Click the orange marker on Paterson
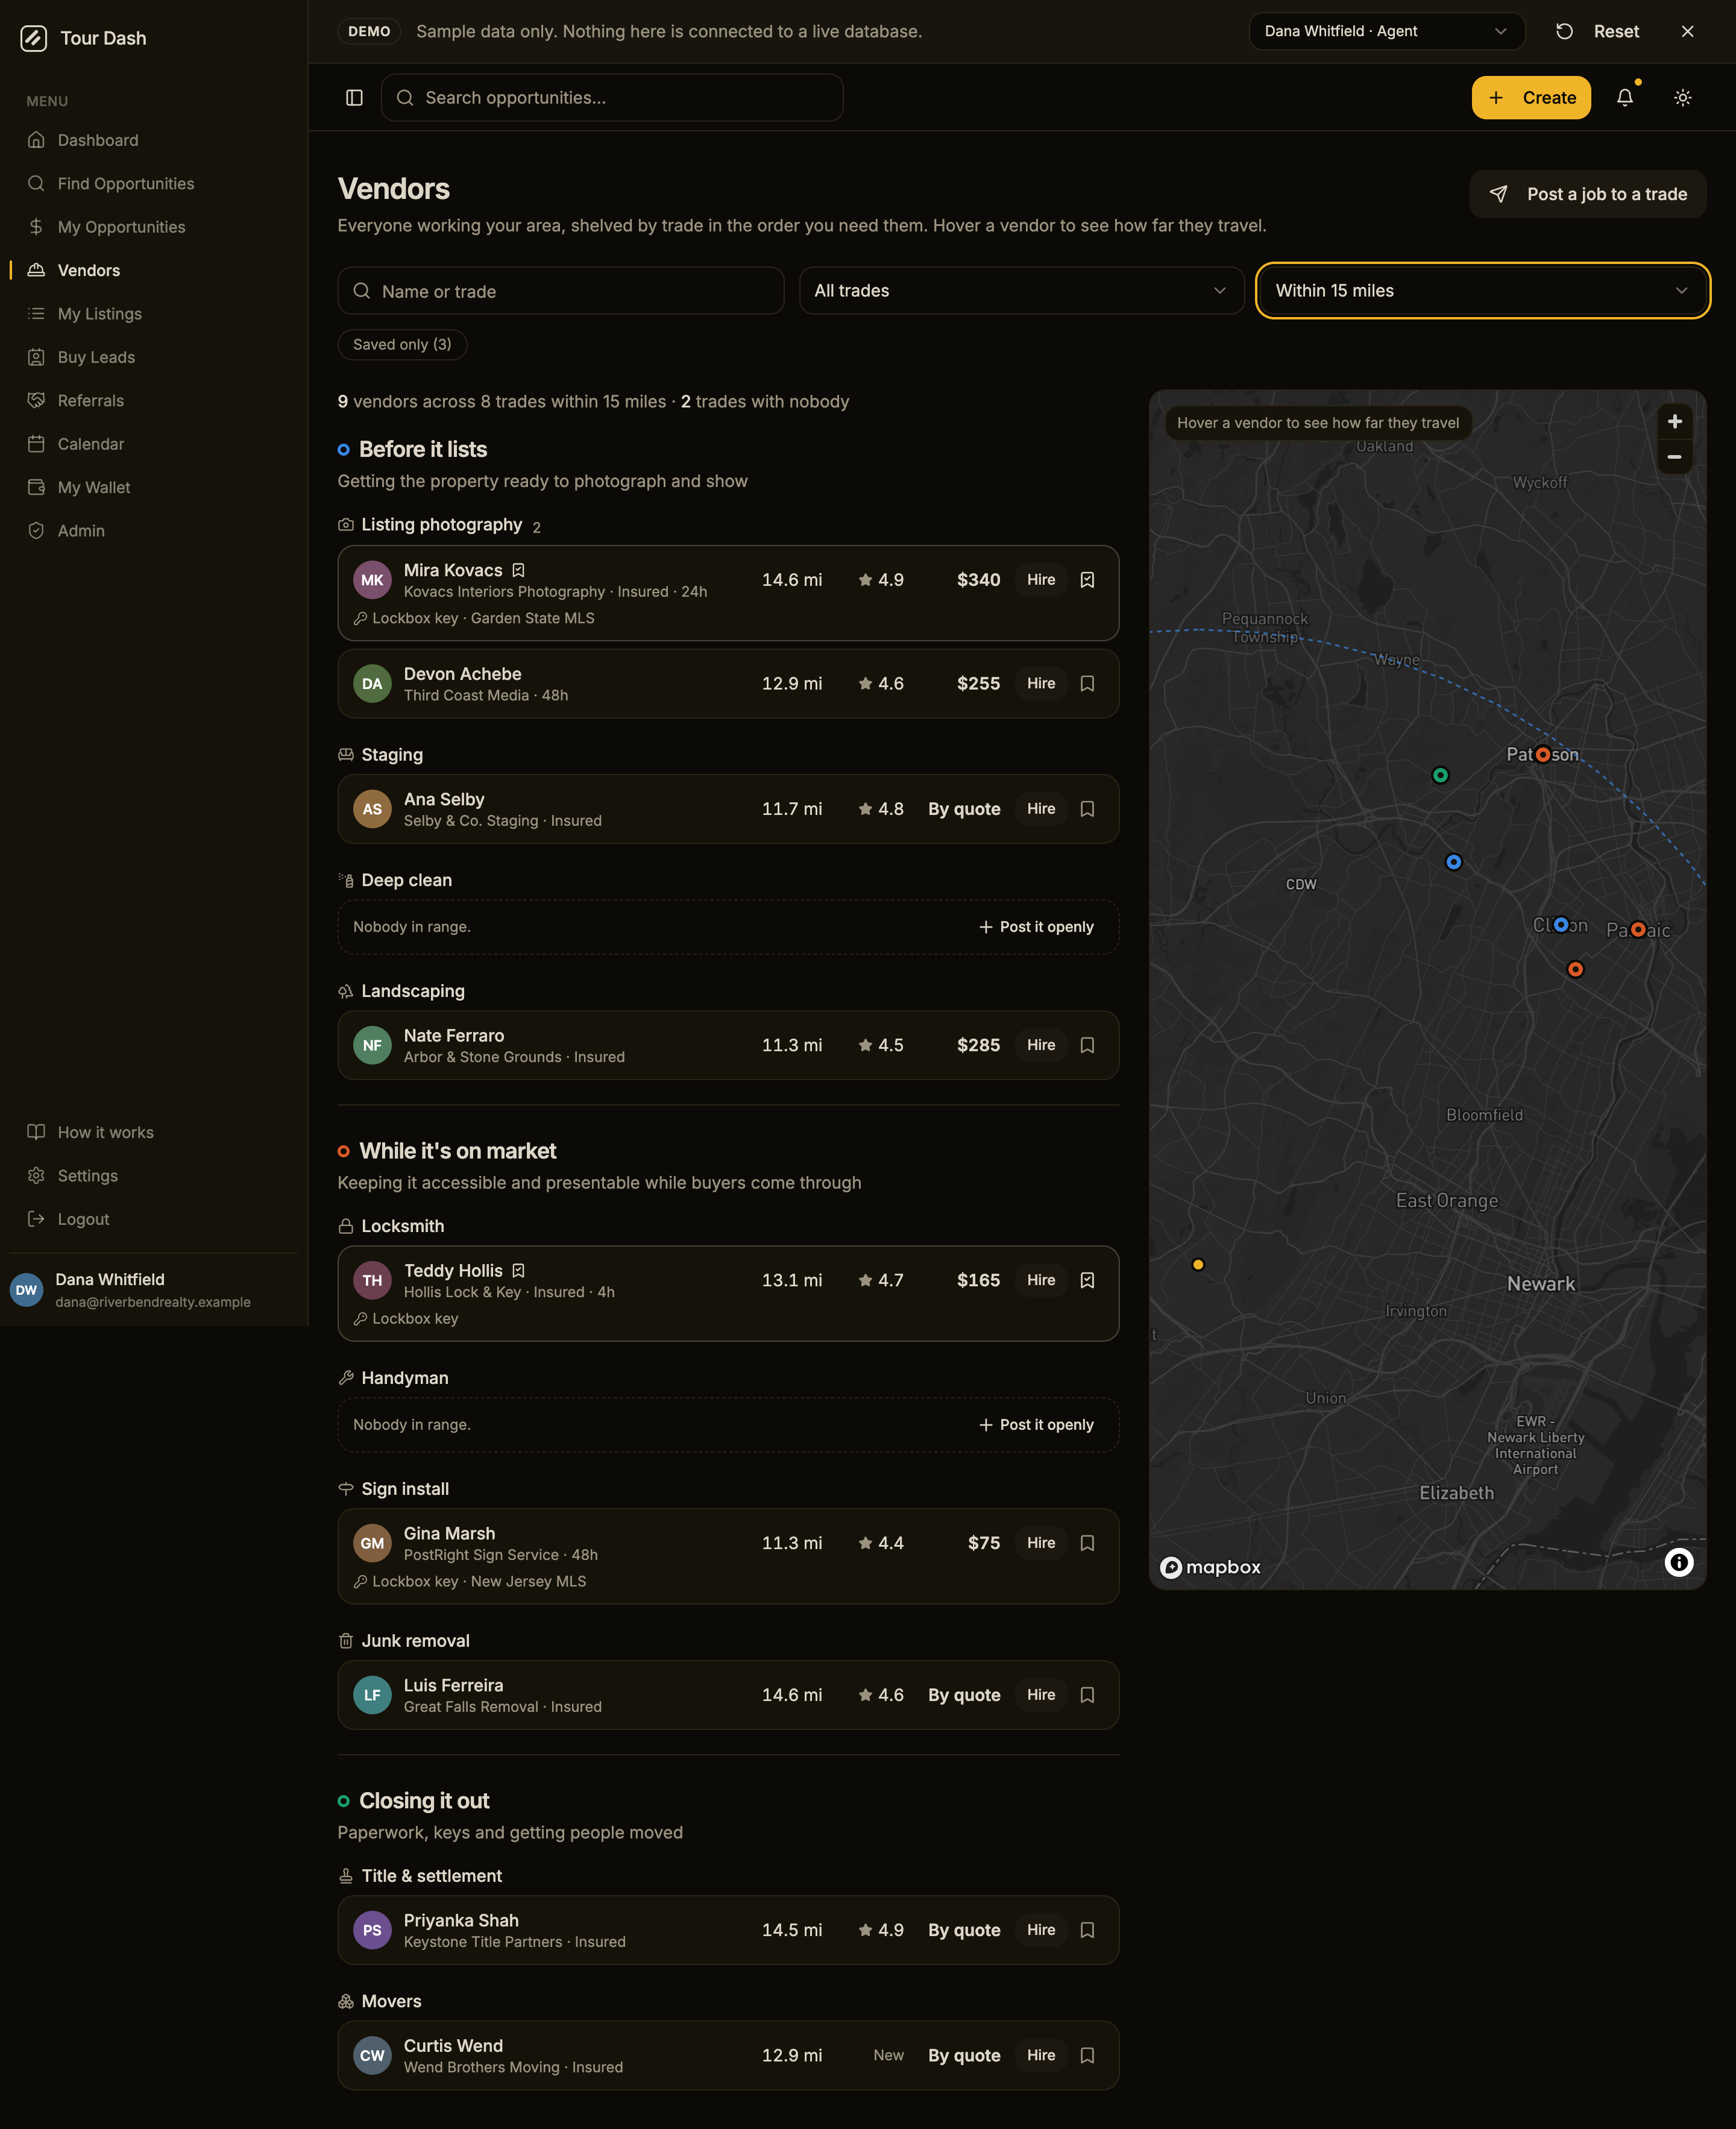Viewport: 1736px width, 2129px height. 1543,754
